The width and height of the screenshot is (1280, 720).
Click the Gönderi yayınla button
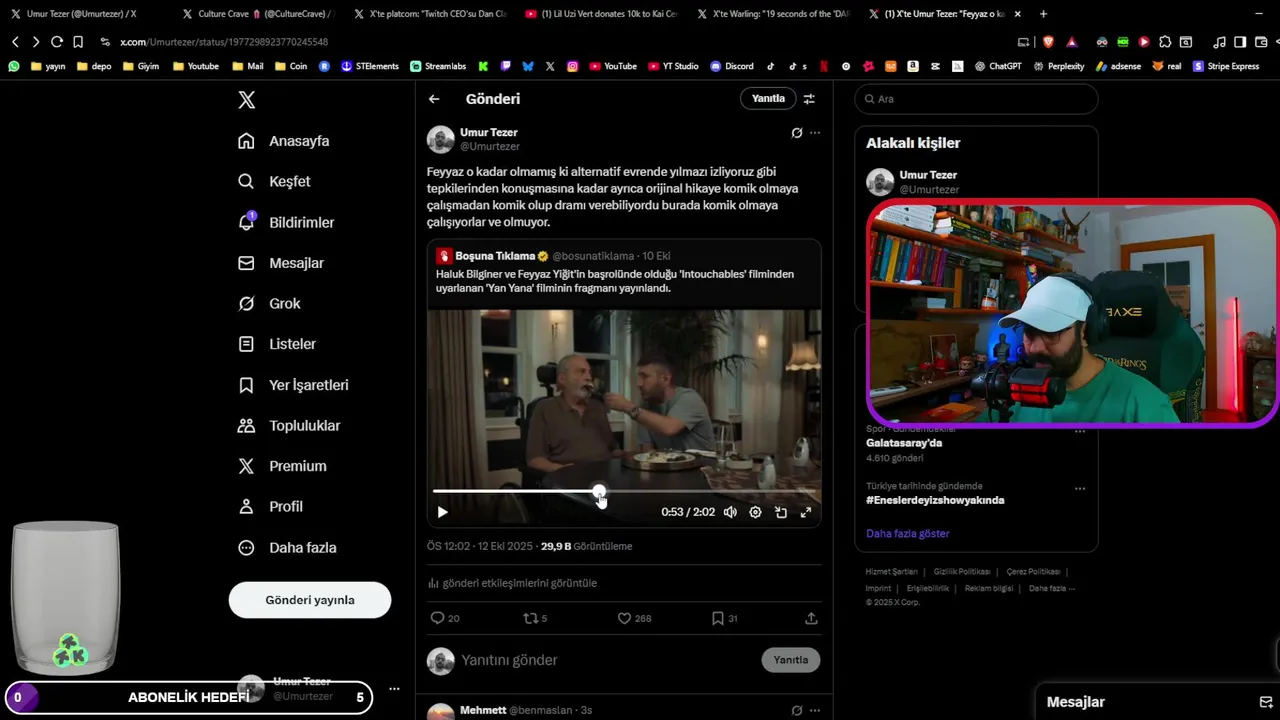(310, 600)
